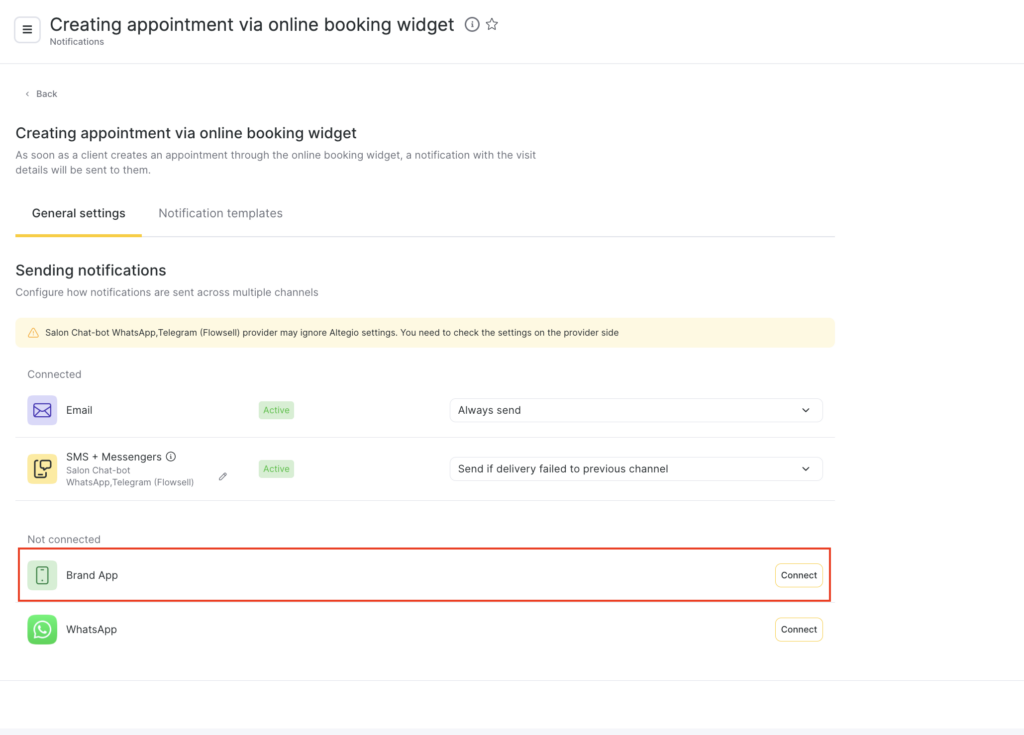This screenshot has width=1024, height=735.
Task: Click the SMS + Messengers chat icon
Action: click(42, 469)
